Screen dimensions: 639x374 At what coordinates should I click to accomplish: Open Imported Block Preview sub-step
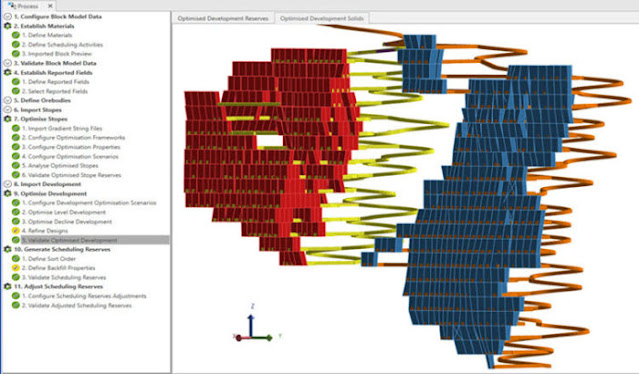[57, 54]
